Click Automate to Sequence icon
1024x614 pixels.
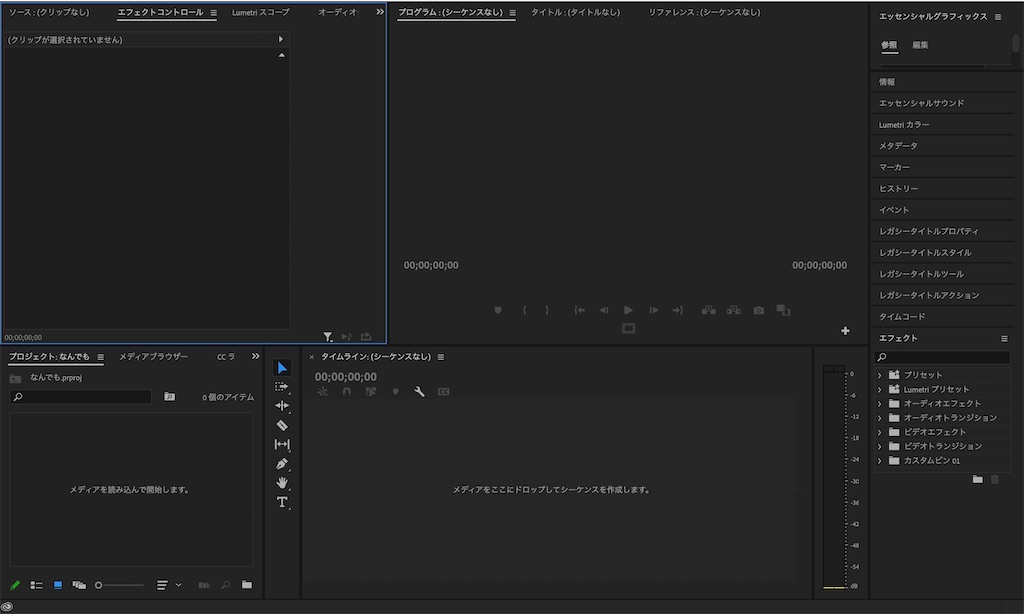pyautogui.click(x=204, y=585)
